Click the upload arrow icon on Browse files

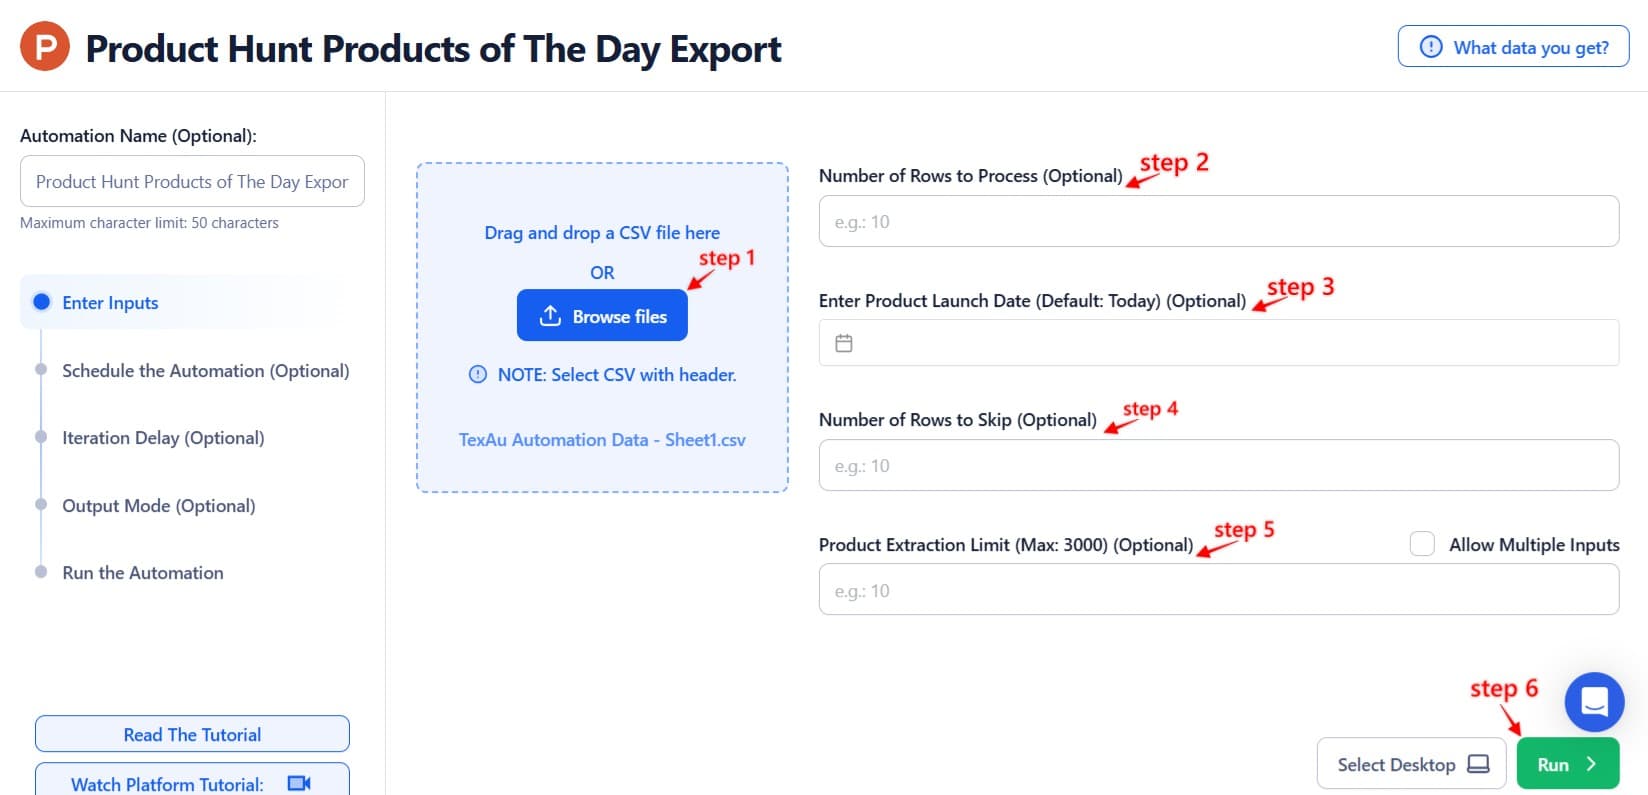coord(550,316)
